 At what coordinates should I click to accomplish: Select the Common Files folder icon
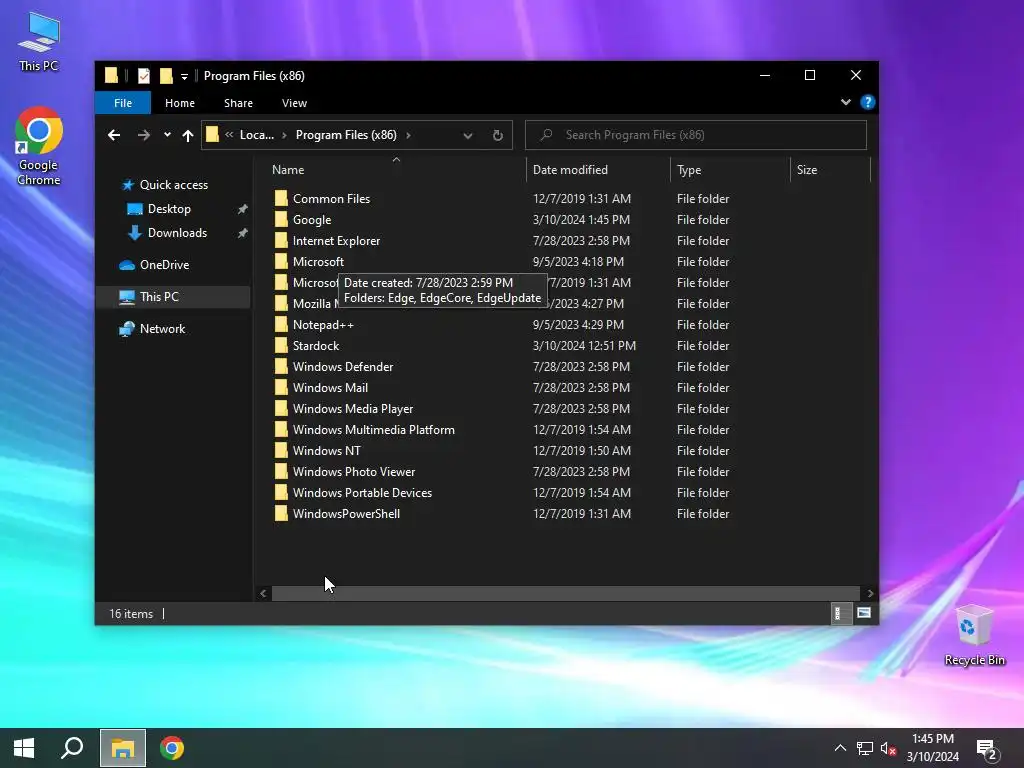tap(281, 199)
